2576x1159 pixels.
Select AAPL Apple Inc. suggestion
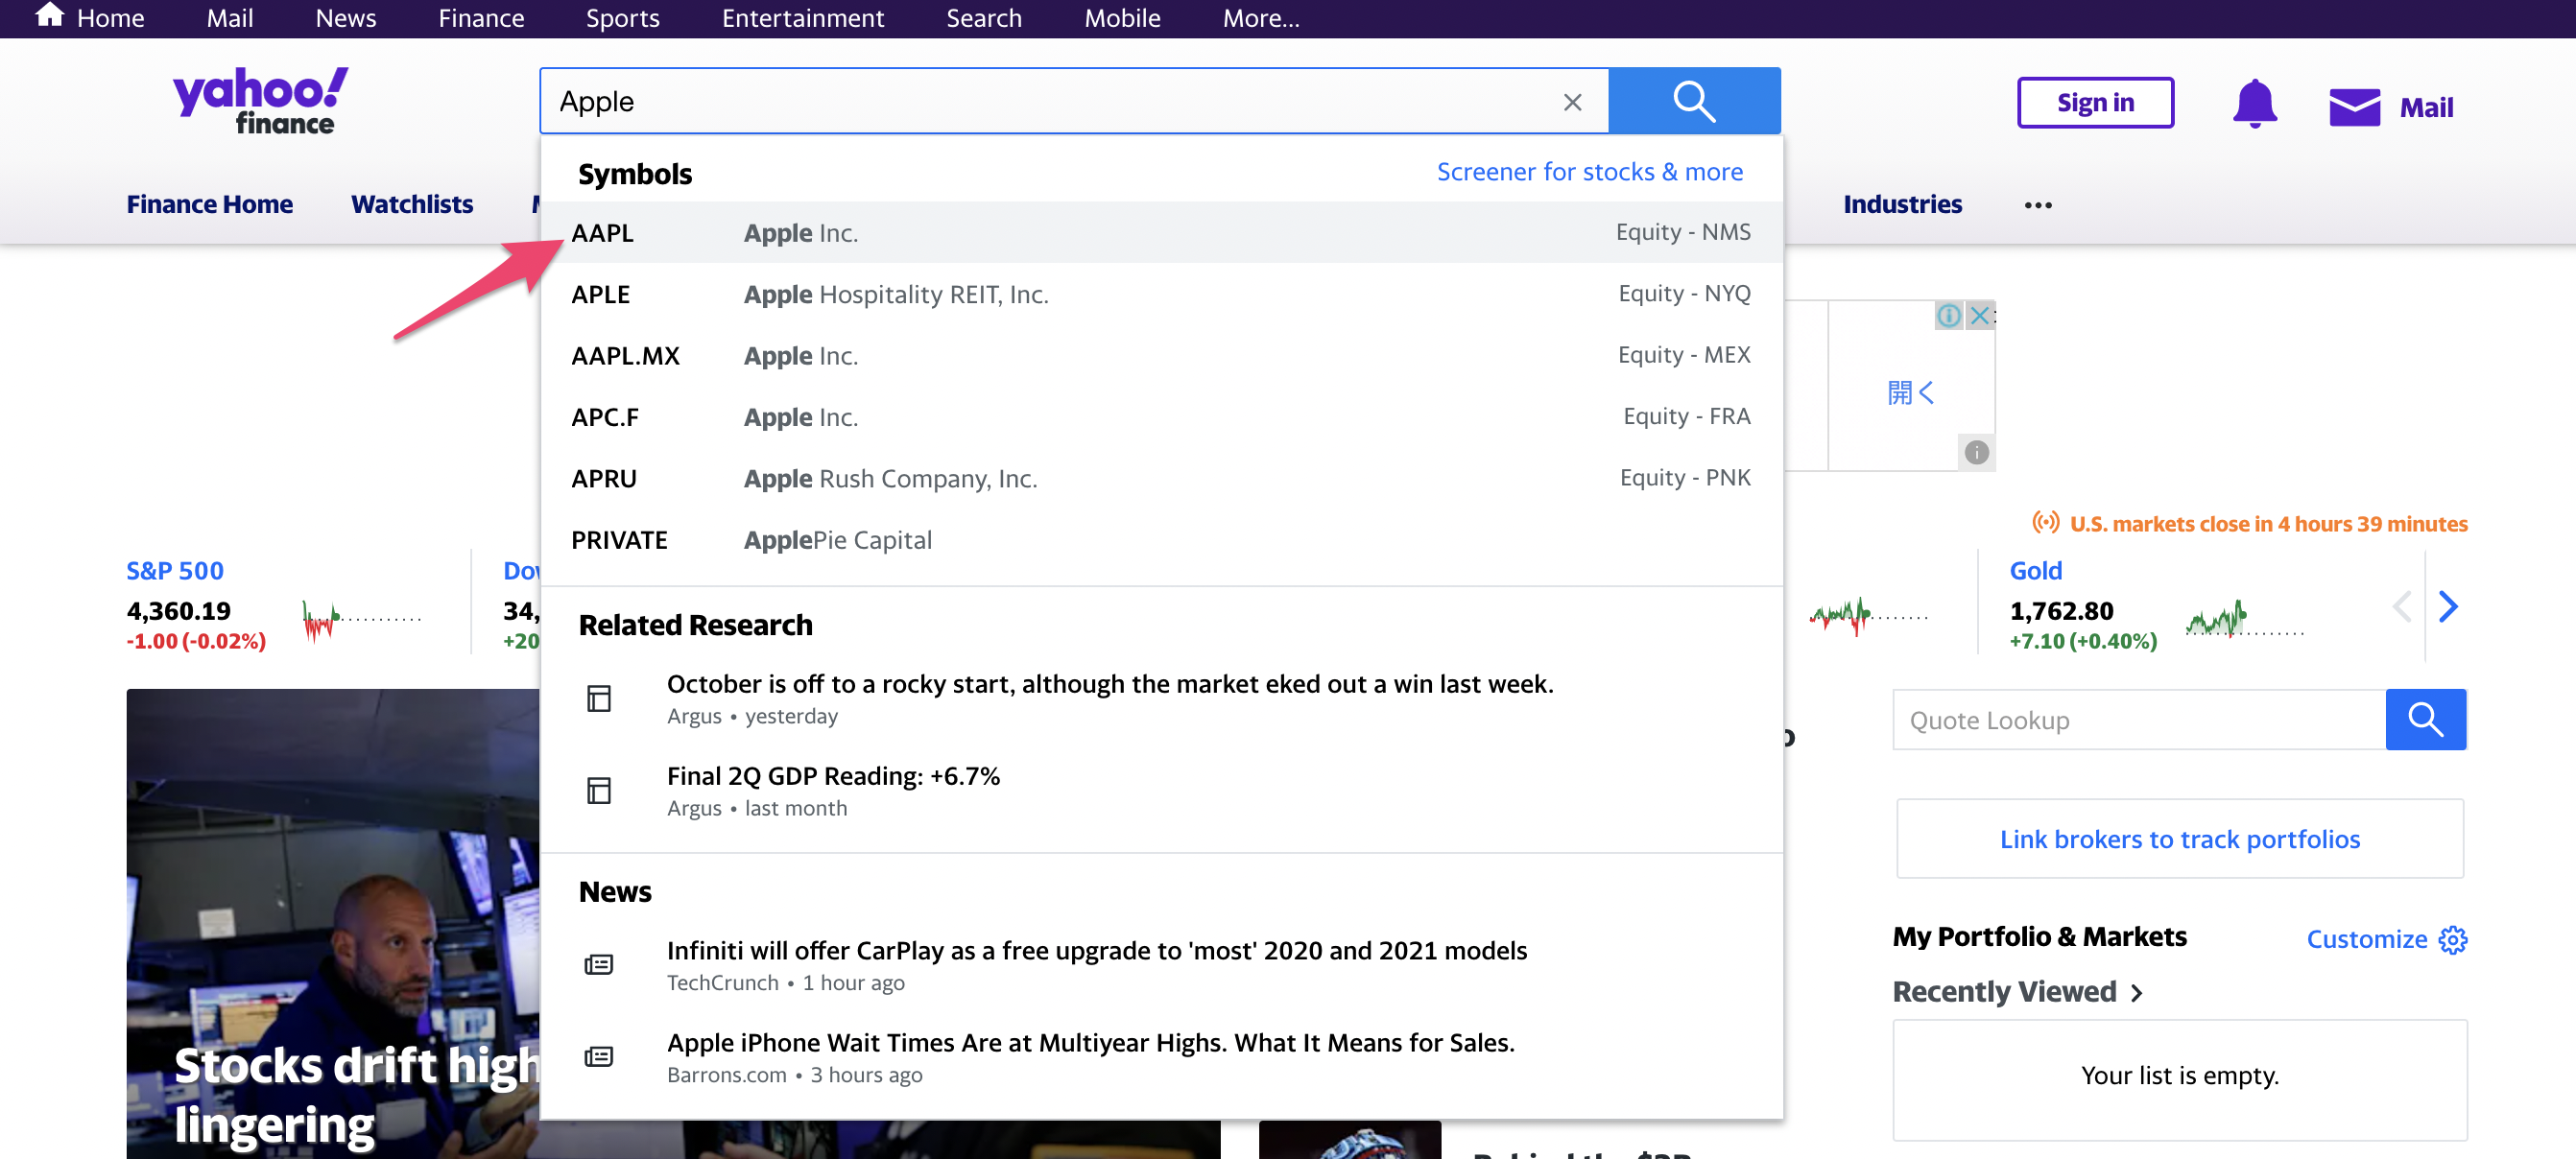[1161, 232]
